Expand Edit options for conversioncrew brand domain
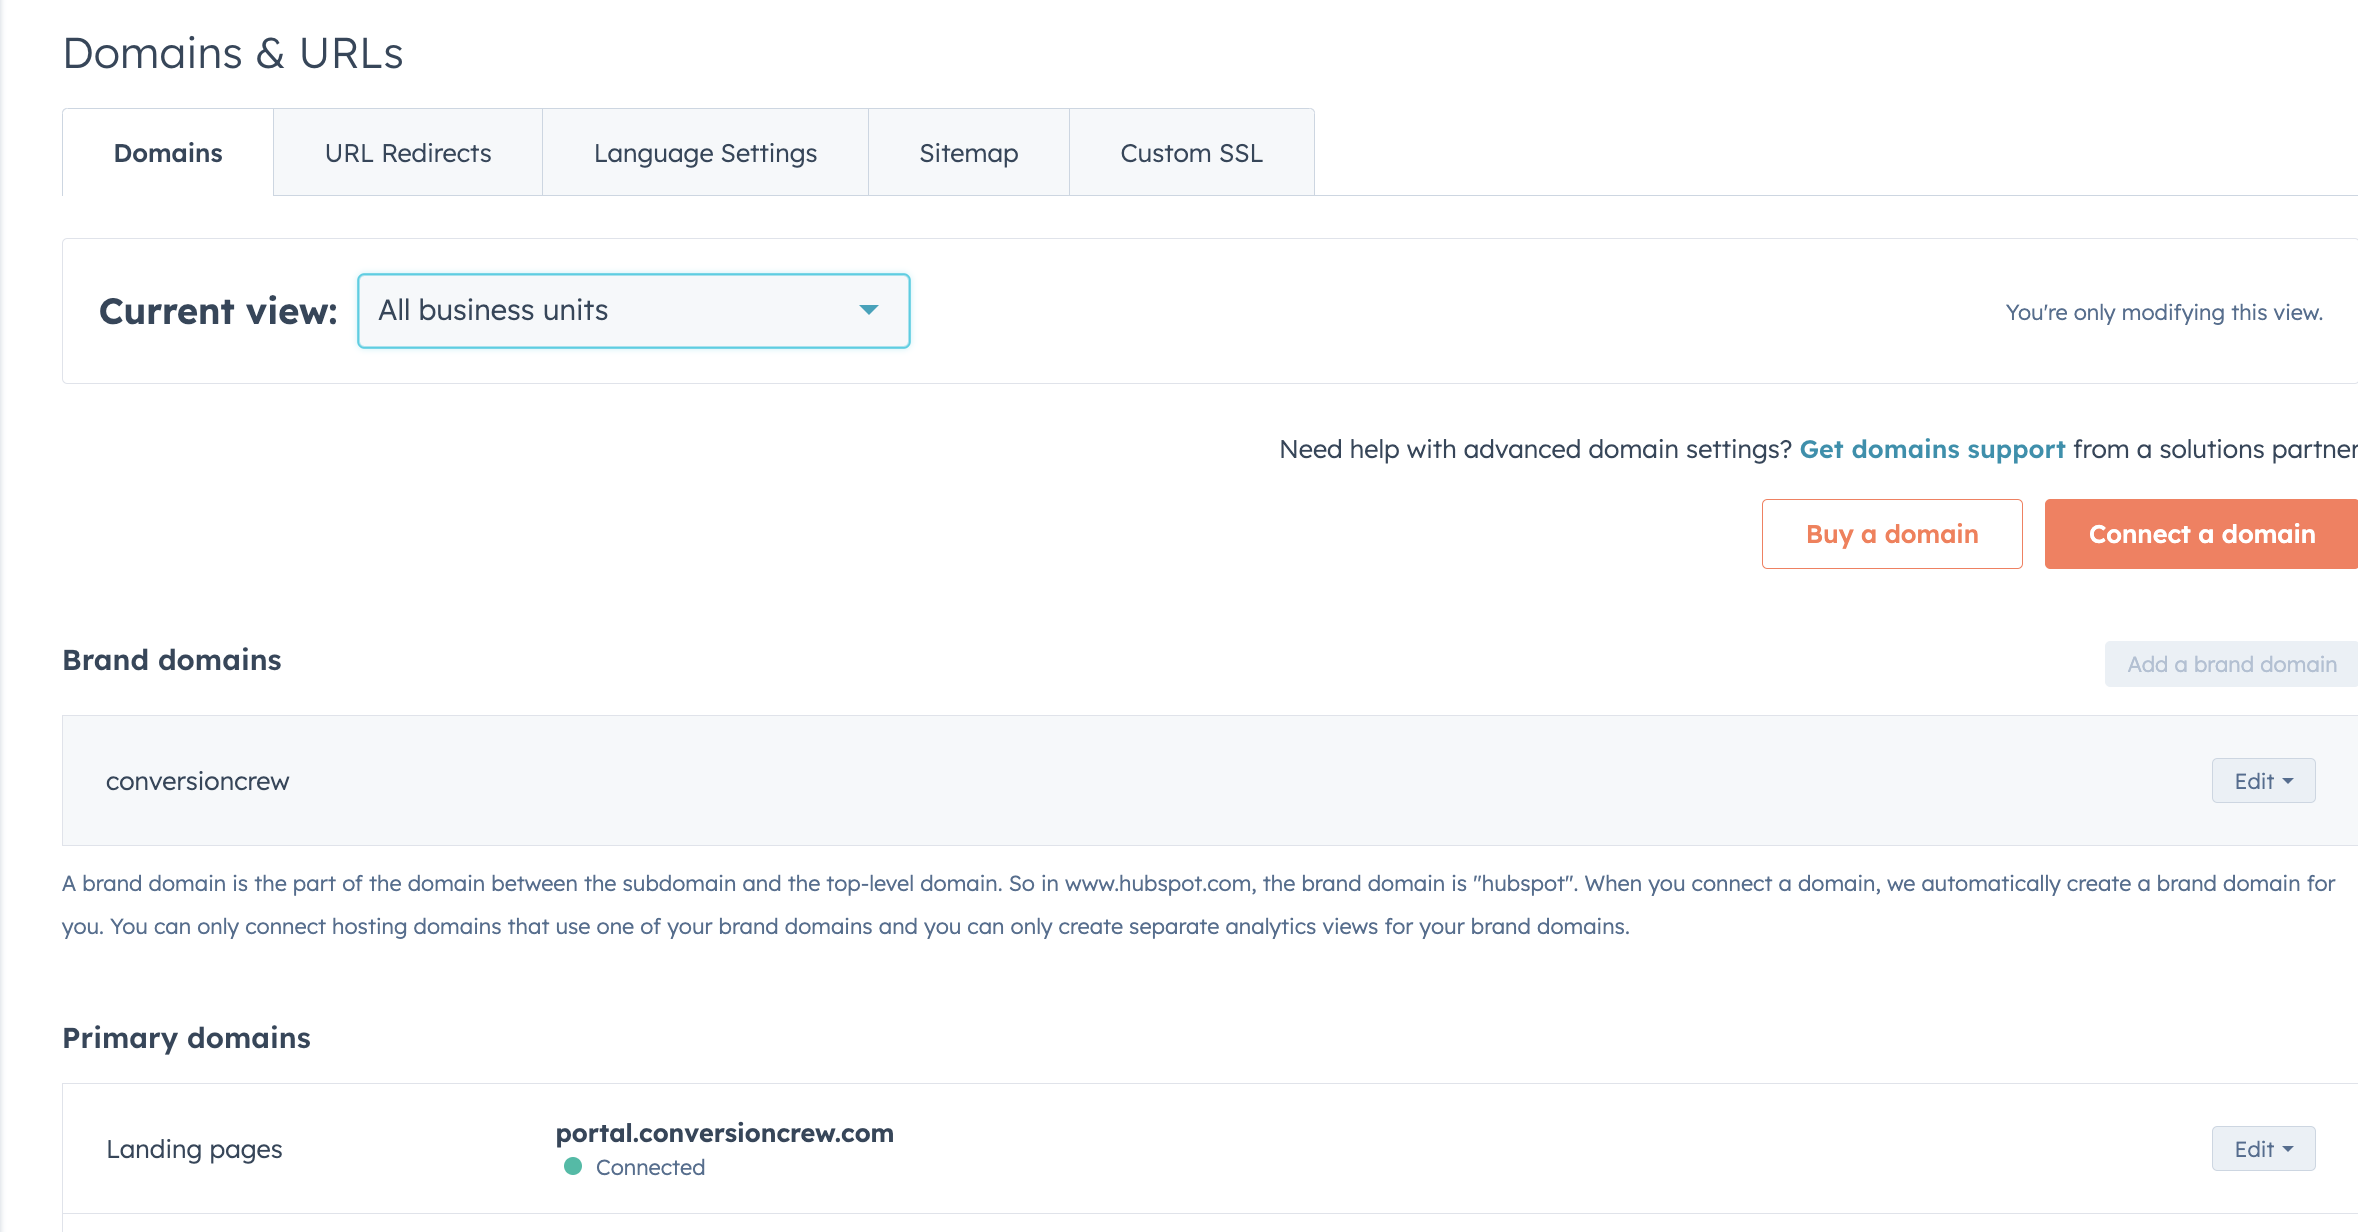Viewport: 2358px width, 1232px height. click(2263, 780)
